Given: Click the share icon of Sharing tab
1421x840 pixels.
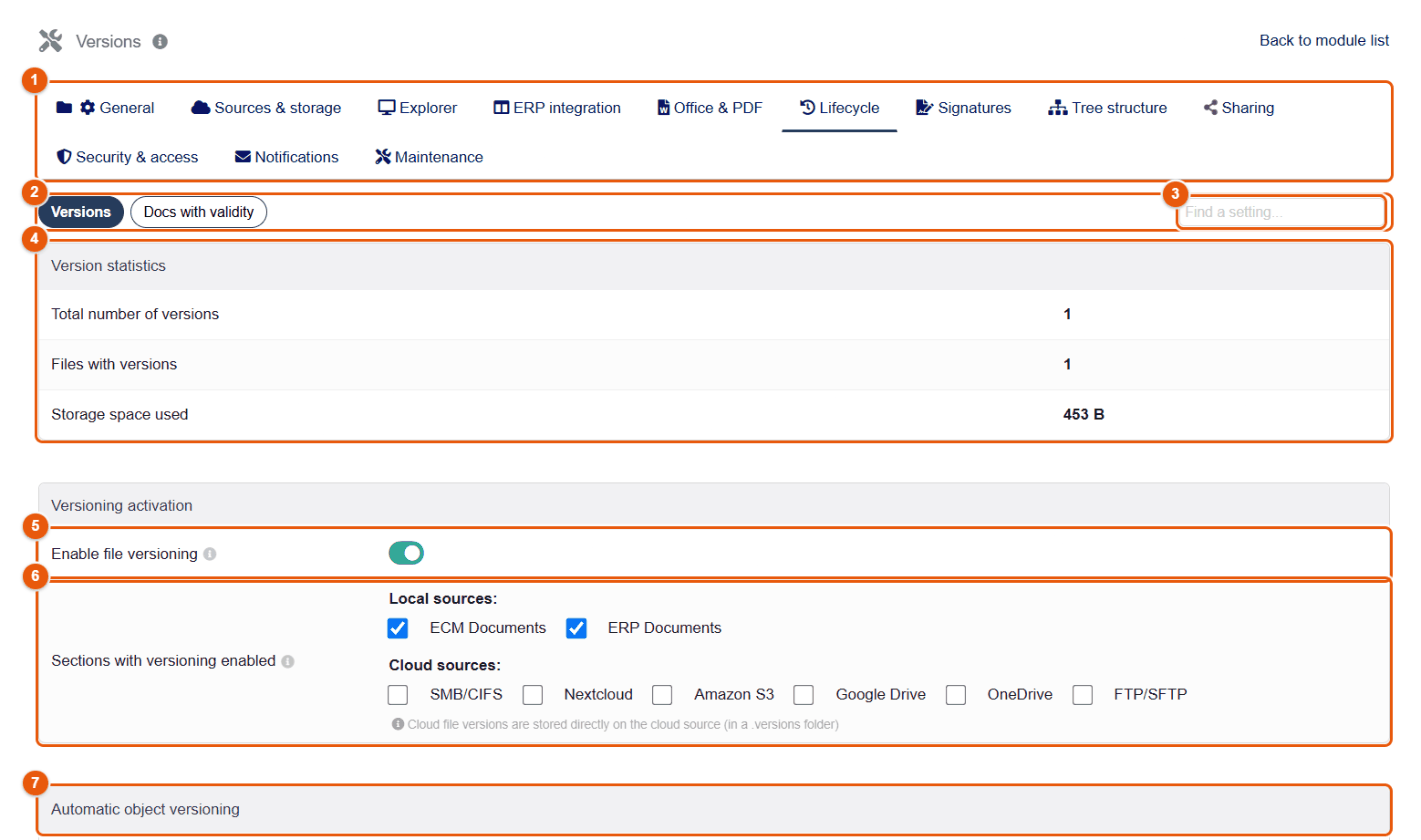Looking at the screenshot, I should (x=1211, y=108).
